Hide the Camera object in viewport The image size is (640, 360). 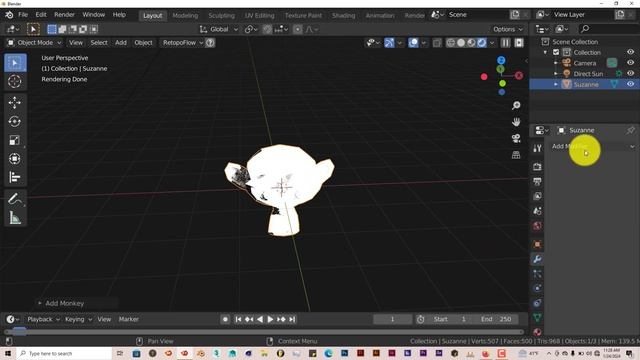(631, 63)
